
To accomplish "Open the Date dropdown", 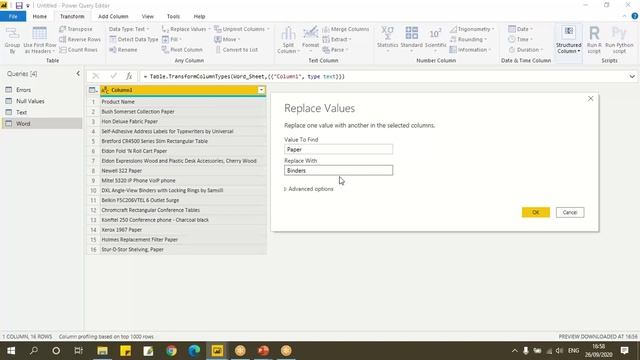I will (521, 29).
